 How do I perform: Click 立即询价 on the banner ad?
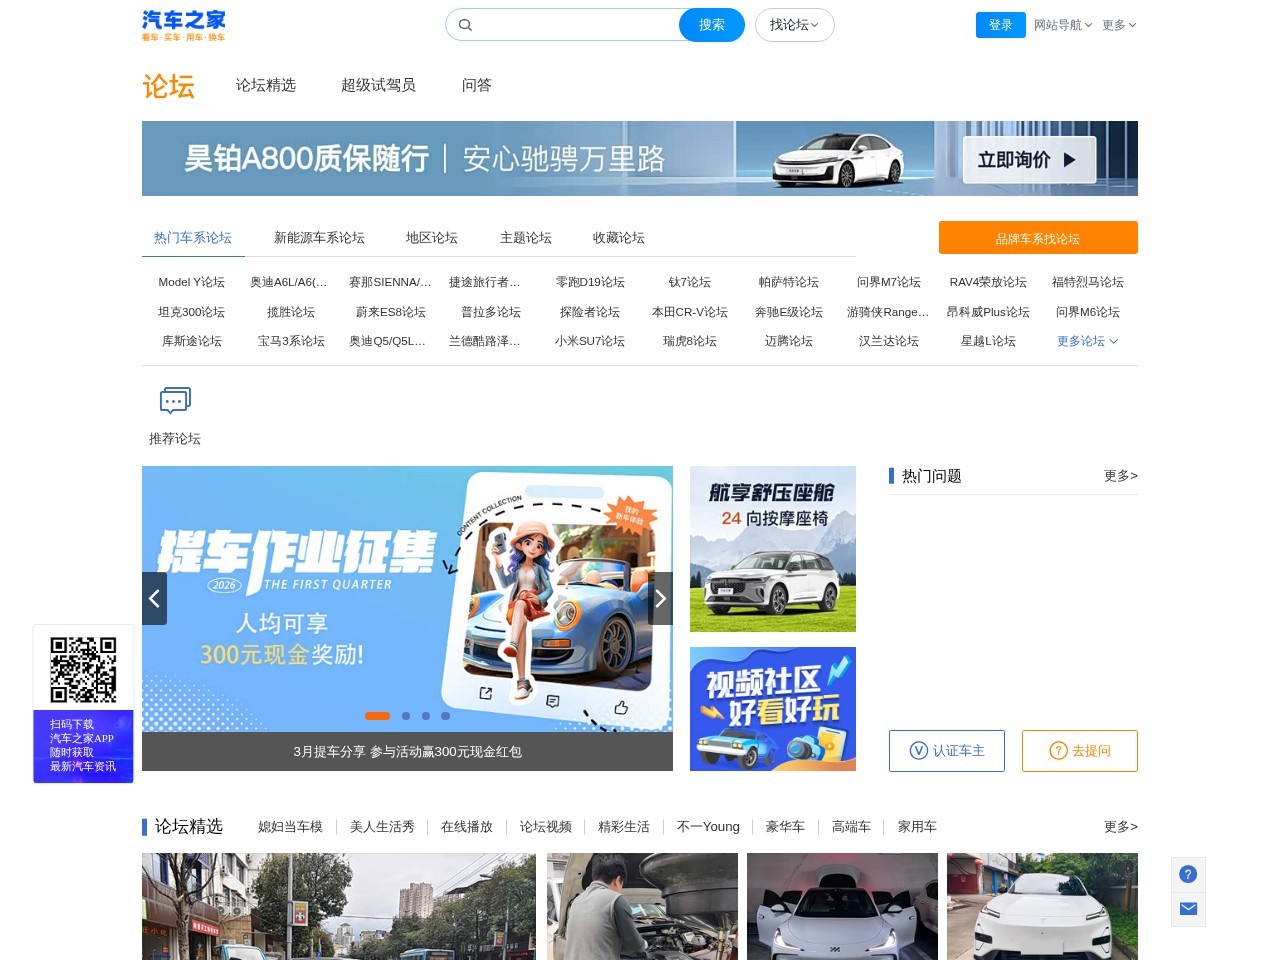click(x=1027, y=158)
